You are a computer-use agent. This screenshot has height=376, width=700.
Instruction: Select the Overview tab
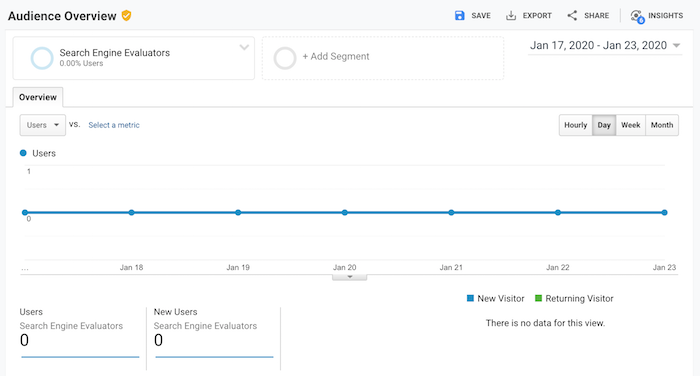tap(38, 97)
